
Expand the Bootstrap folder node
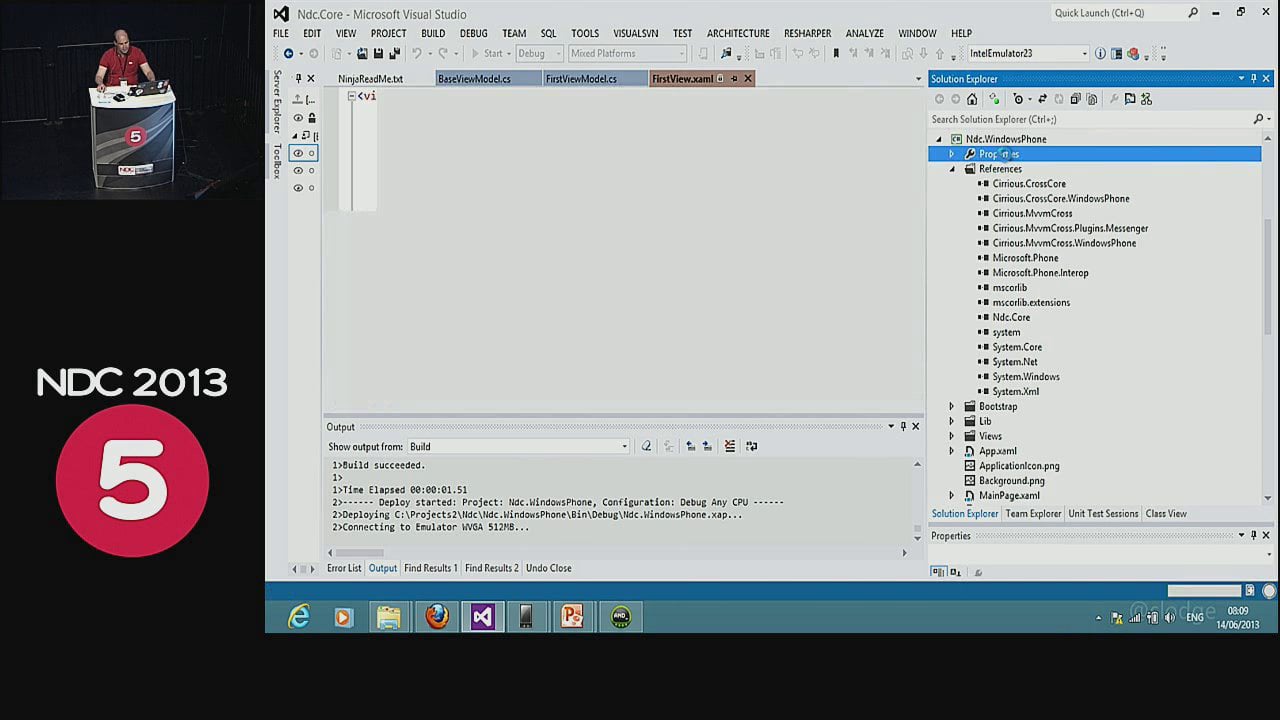[952, 406]
